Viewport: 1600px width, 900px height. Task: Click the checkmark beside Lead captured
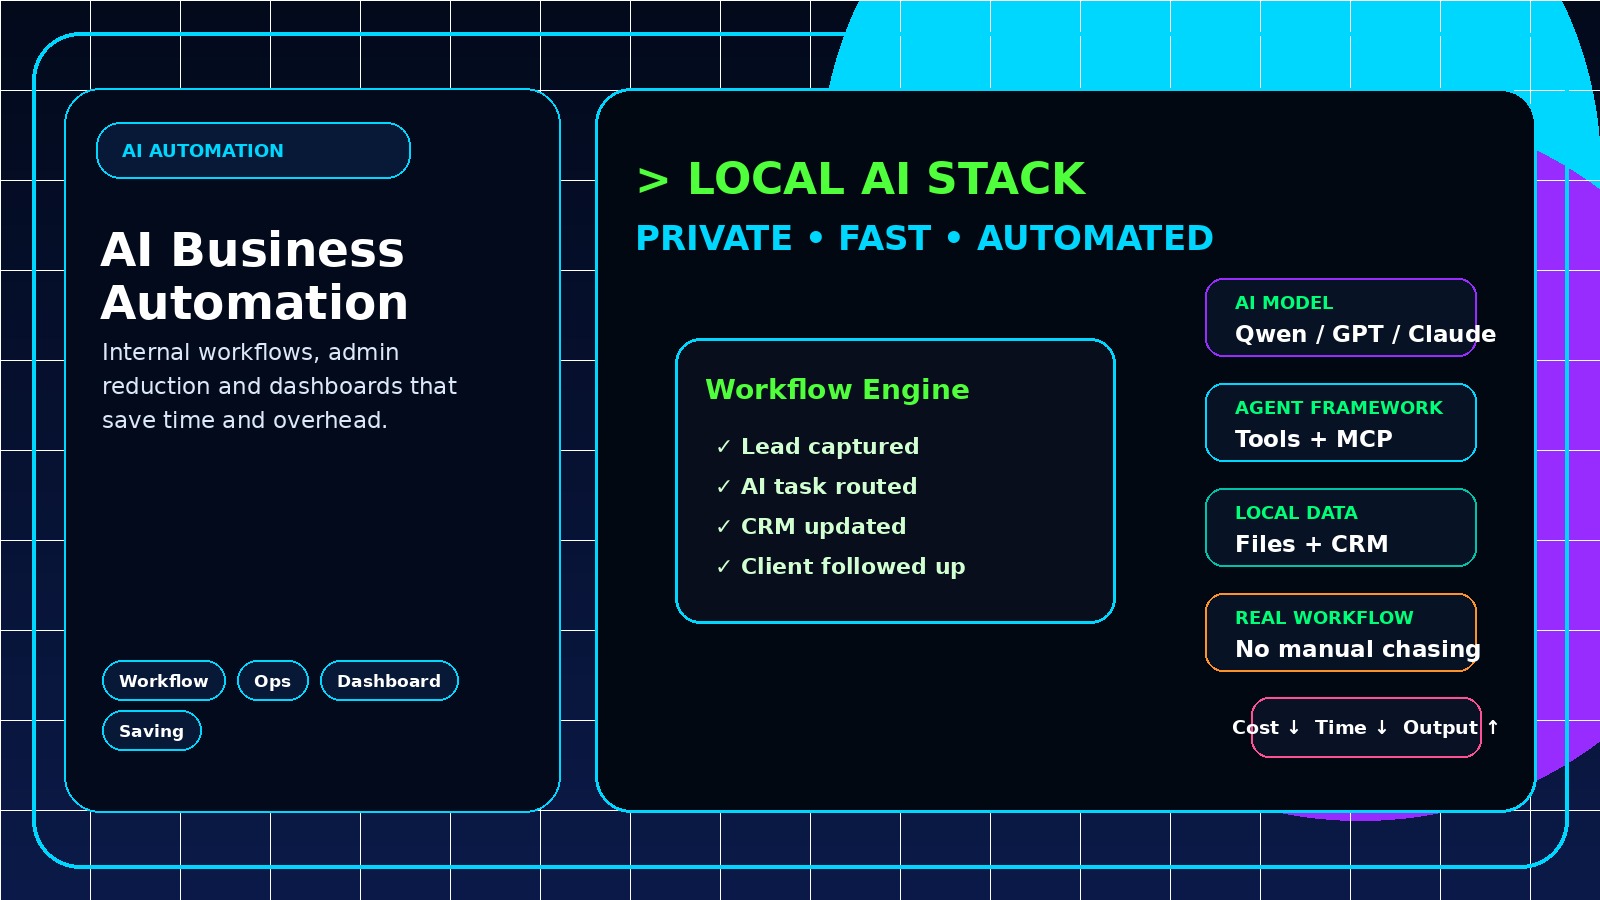click(724, 447)
